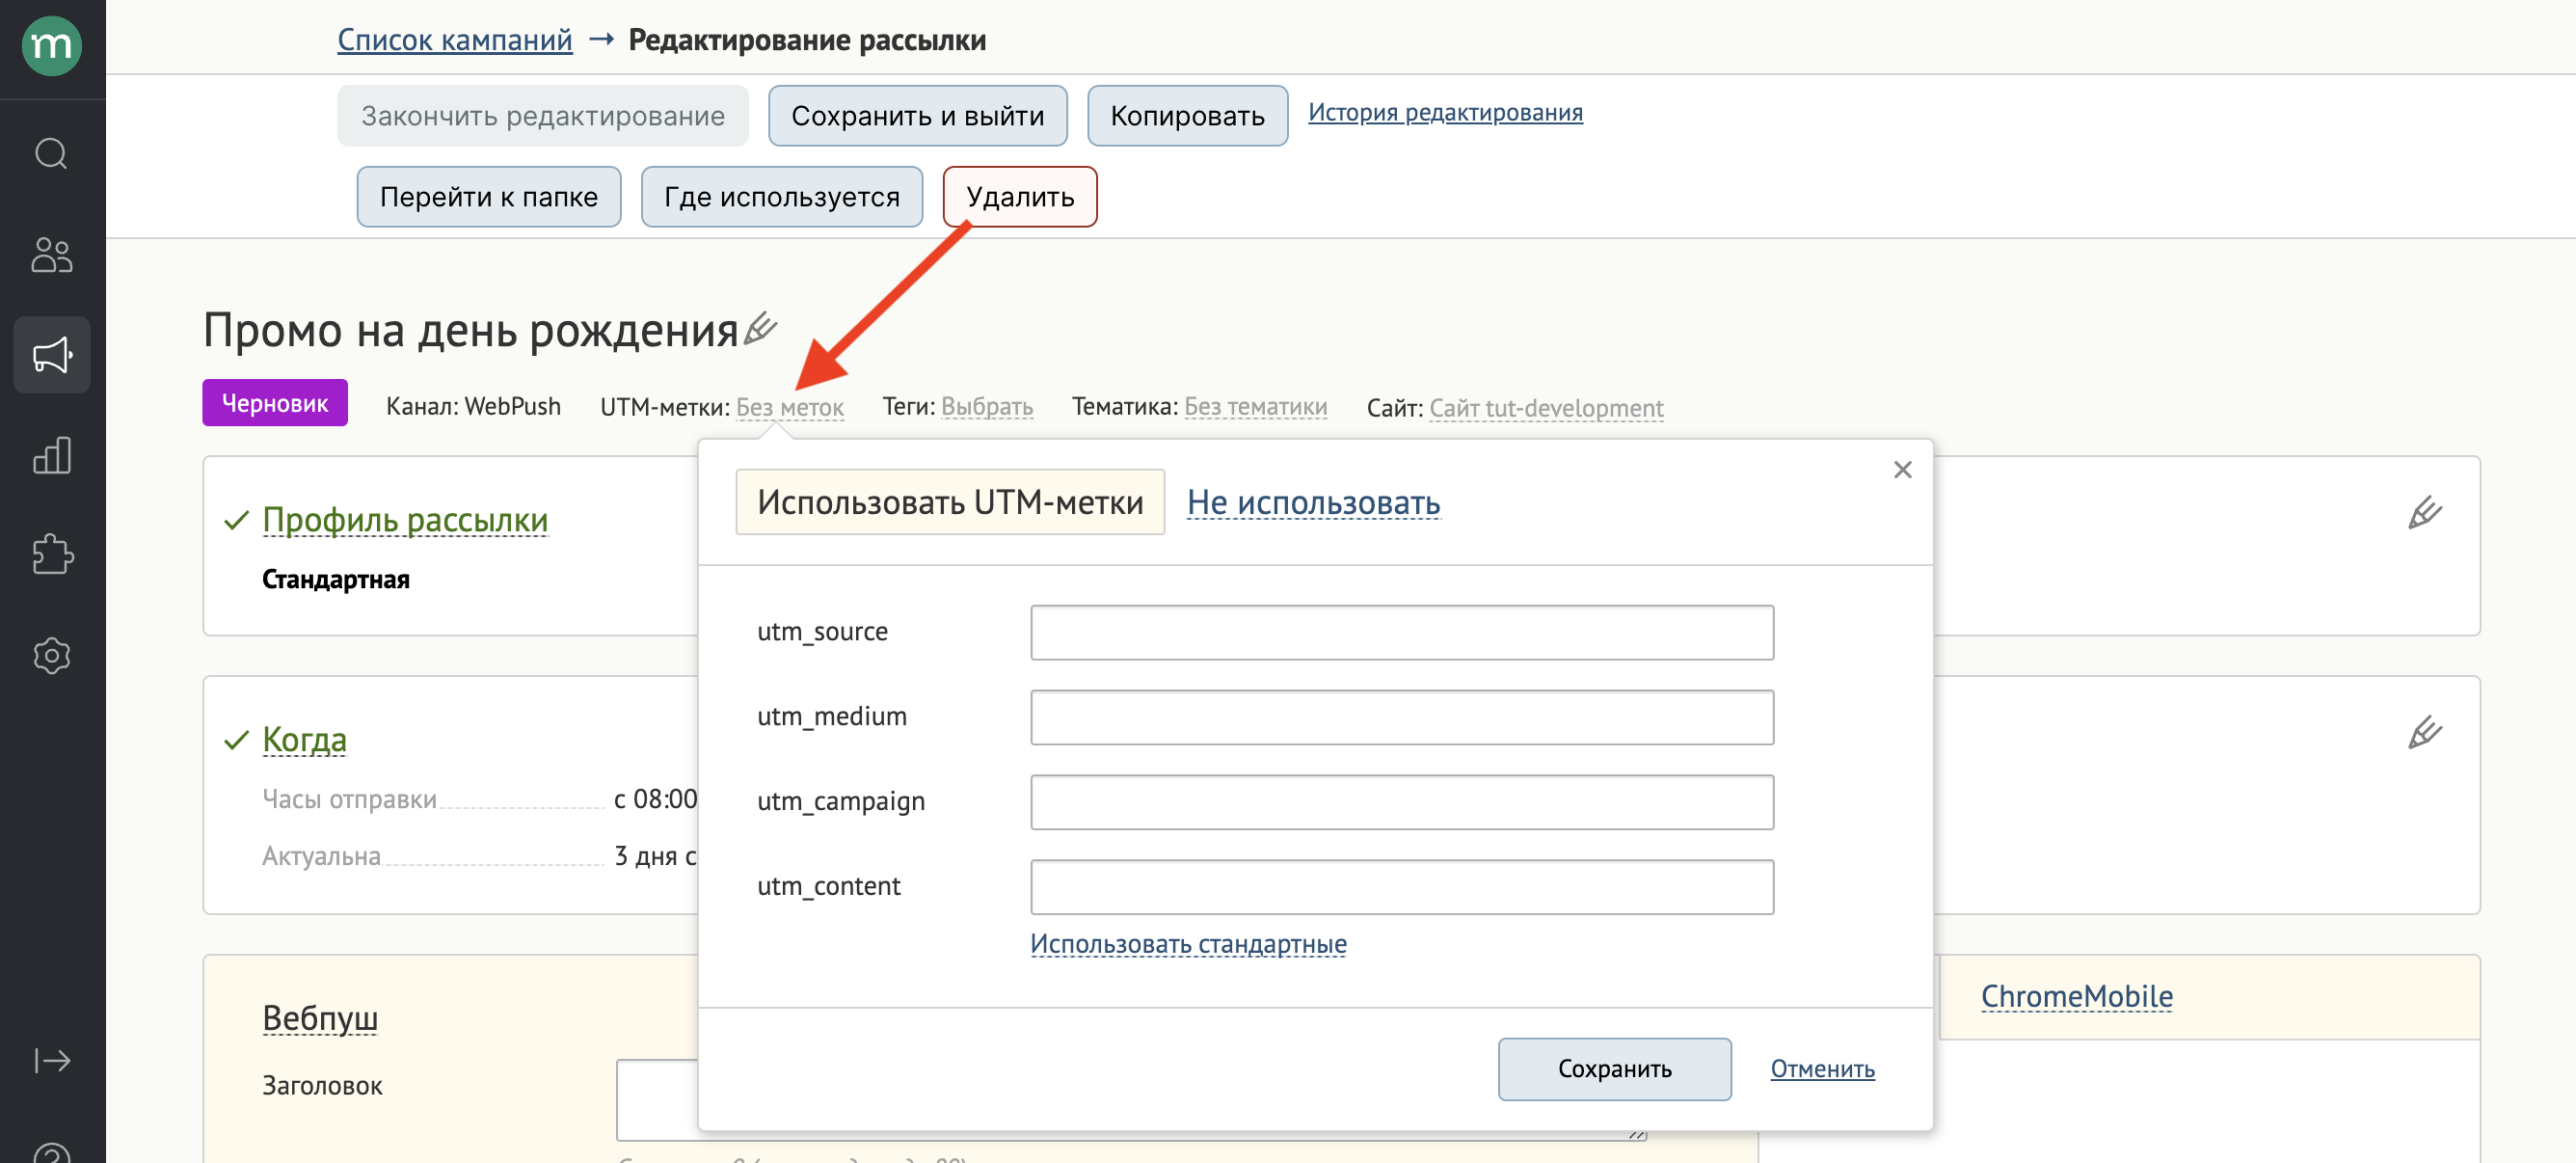The height and width of the screenshot is (1163, 2576).
Task: Click the Канал: WebPush text
Action: (x=473, y=406)
